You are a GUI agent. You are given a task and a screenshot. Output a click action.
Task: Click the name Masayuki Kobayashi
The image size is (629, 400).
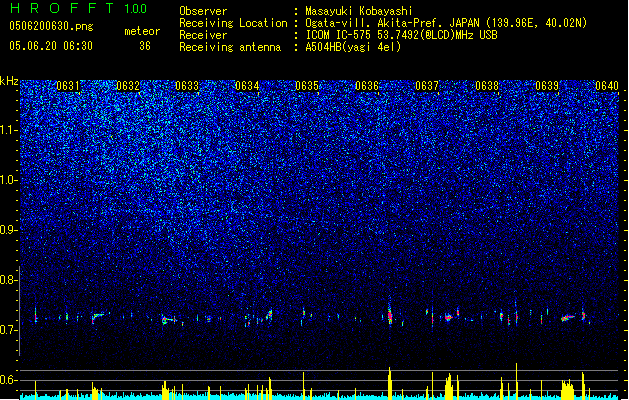tap(359, 11)
